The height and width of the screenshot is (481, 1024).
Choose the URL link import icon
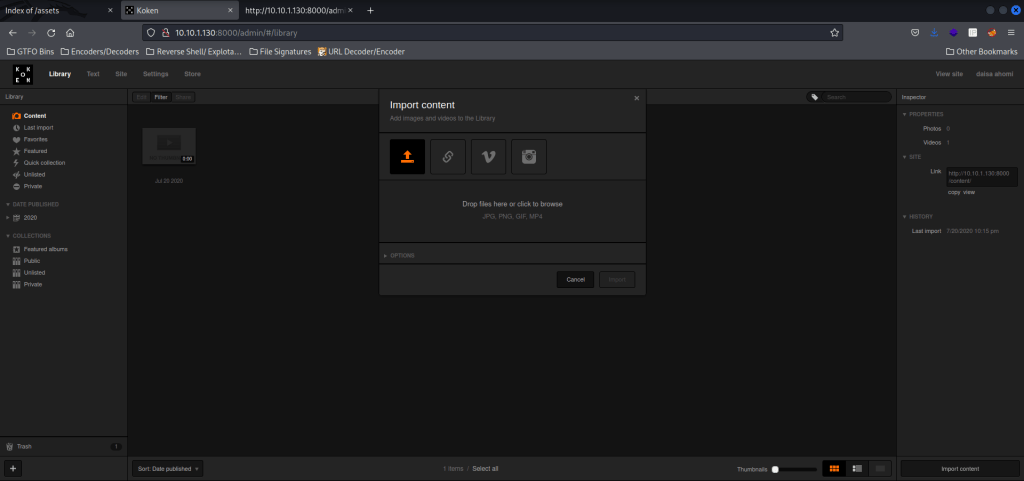tap(448, 157)
